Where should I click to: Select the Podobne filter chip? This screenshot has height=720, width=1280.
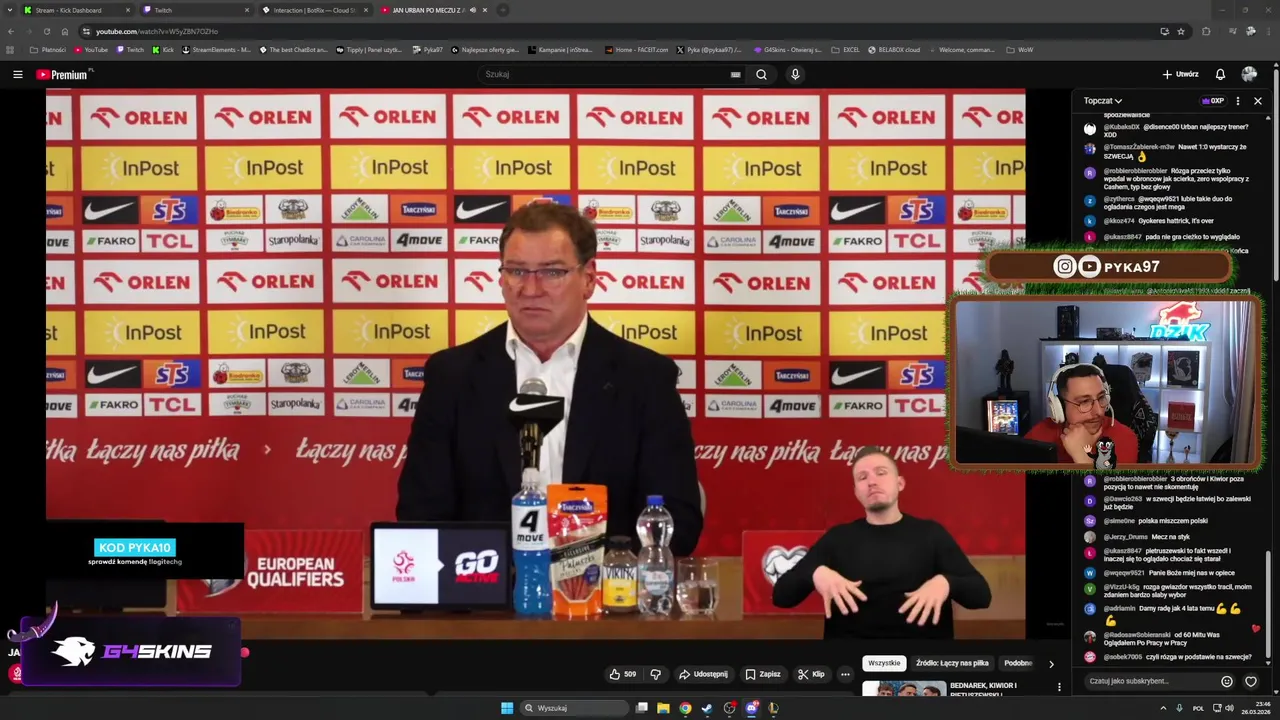point(1018,663)
